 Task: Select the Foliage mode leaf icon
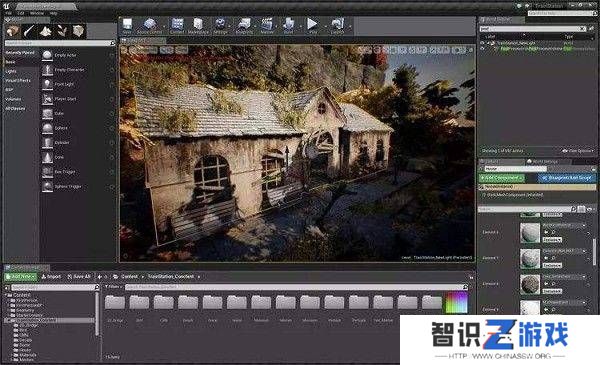click(62, 31)
